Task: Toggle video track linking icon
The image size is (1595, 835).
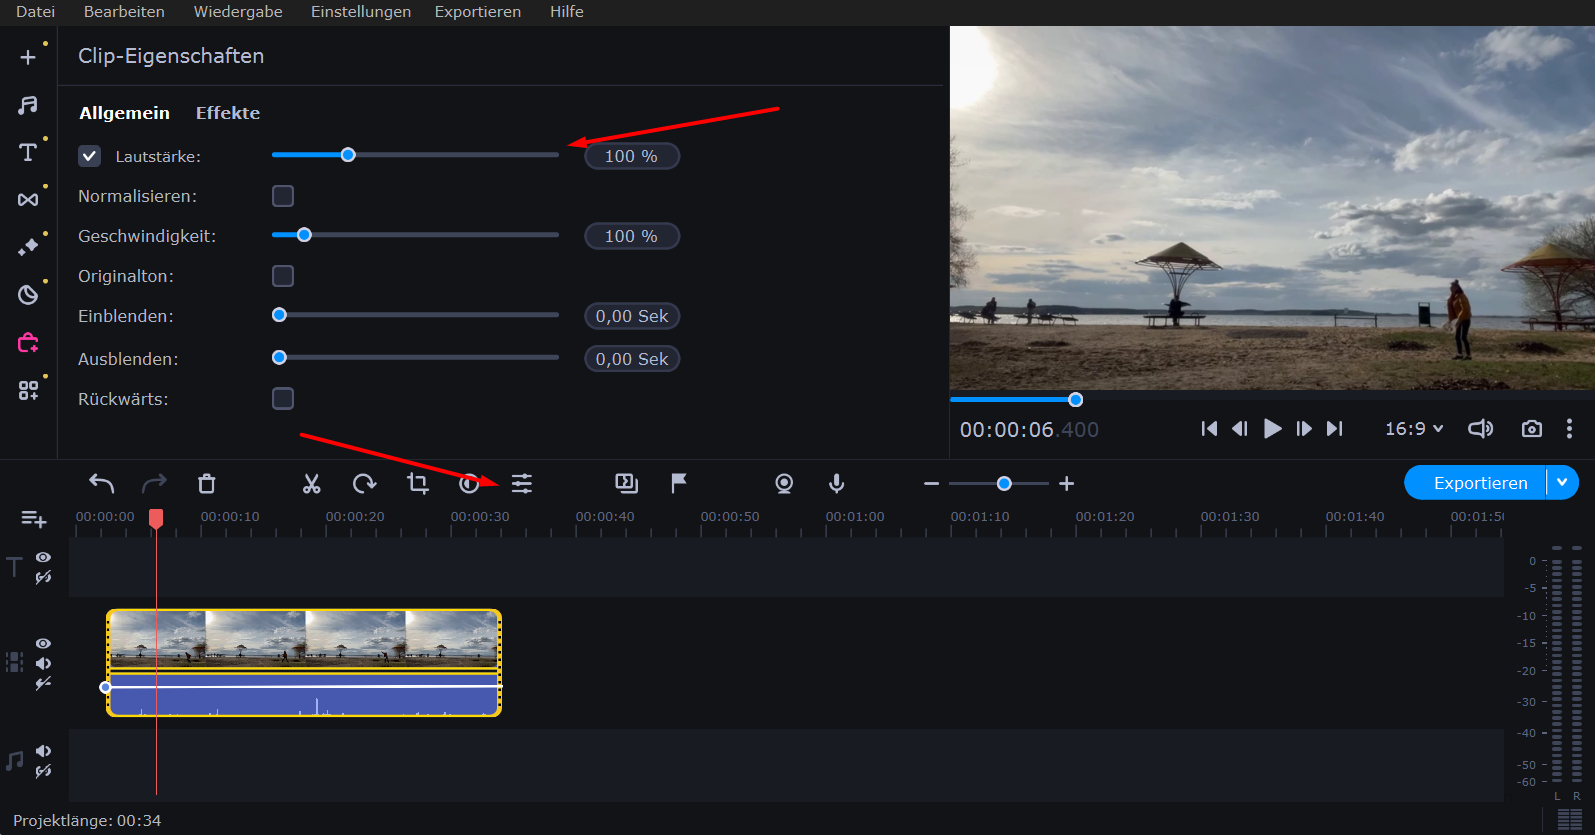Action: [43, 684]
